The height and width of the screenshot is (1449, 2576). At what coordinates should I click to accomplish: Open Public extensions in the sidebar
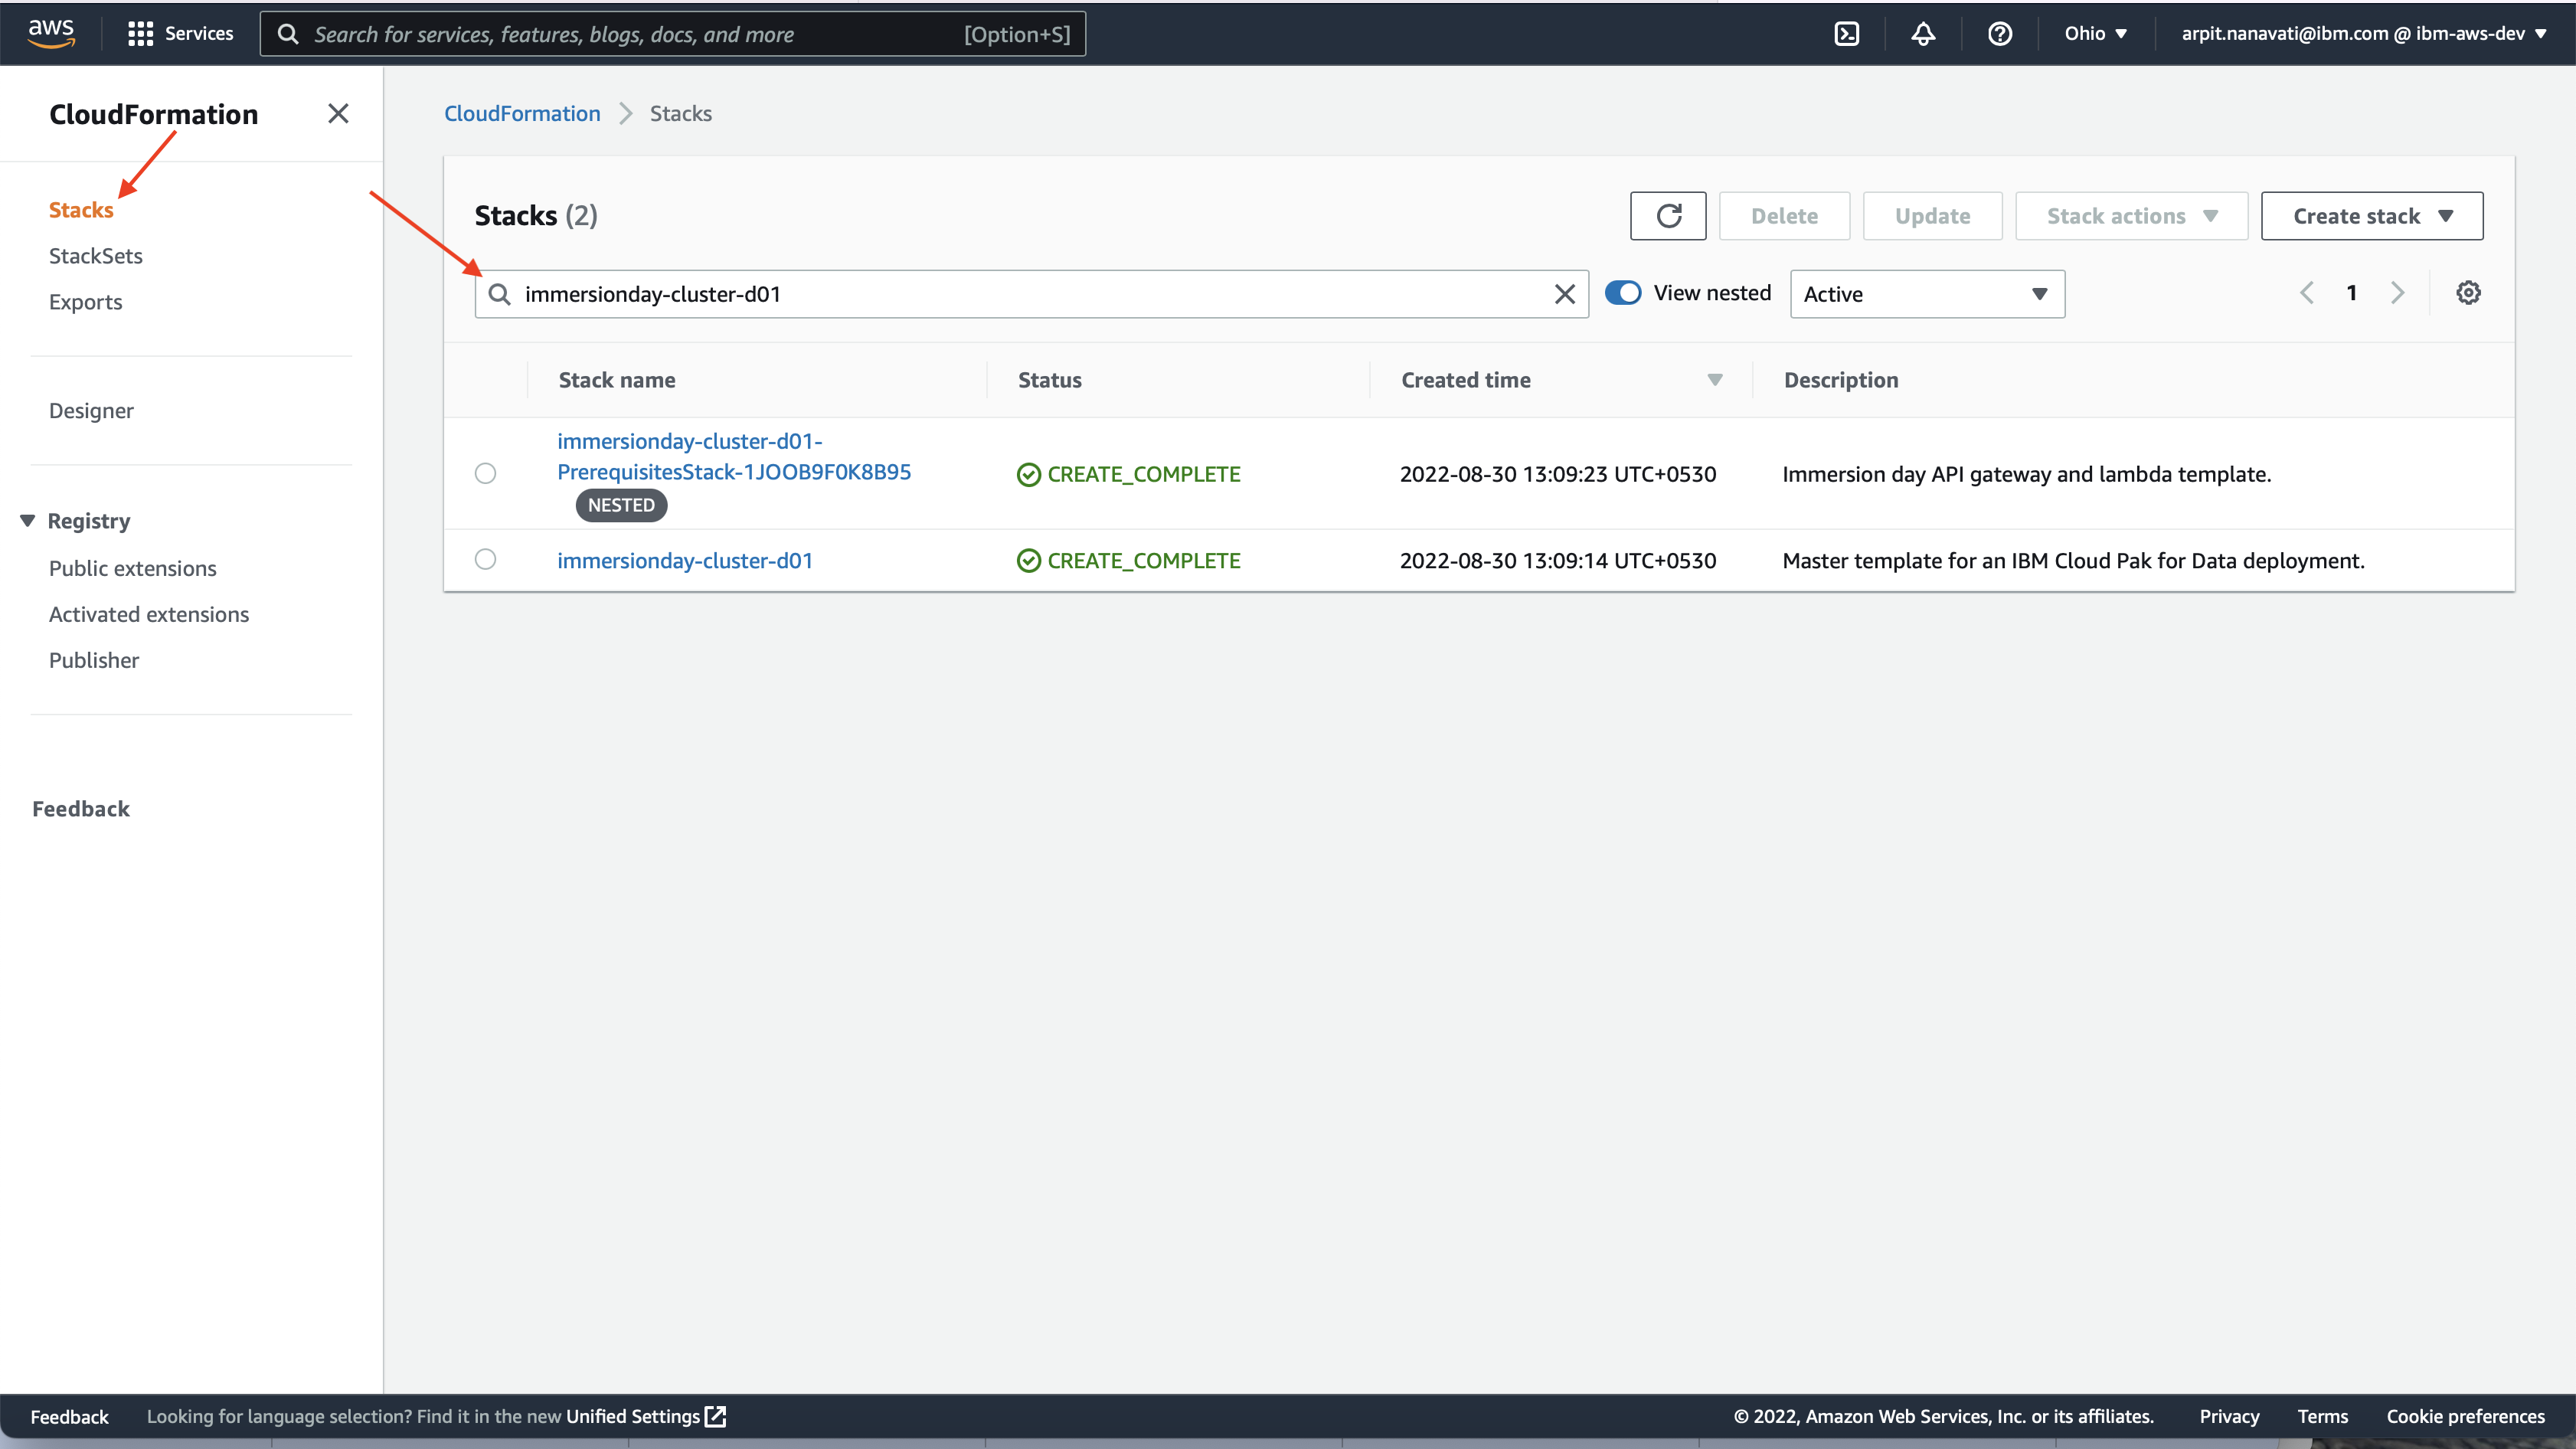[133, 568]
